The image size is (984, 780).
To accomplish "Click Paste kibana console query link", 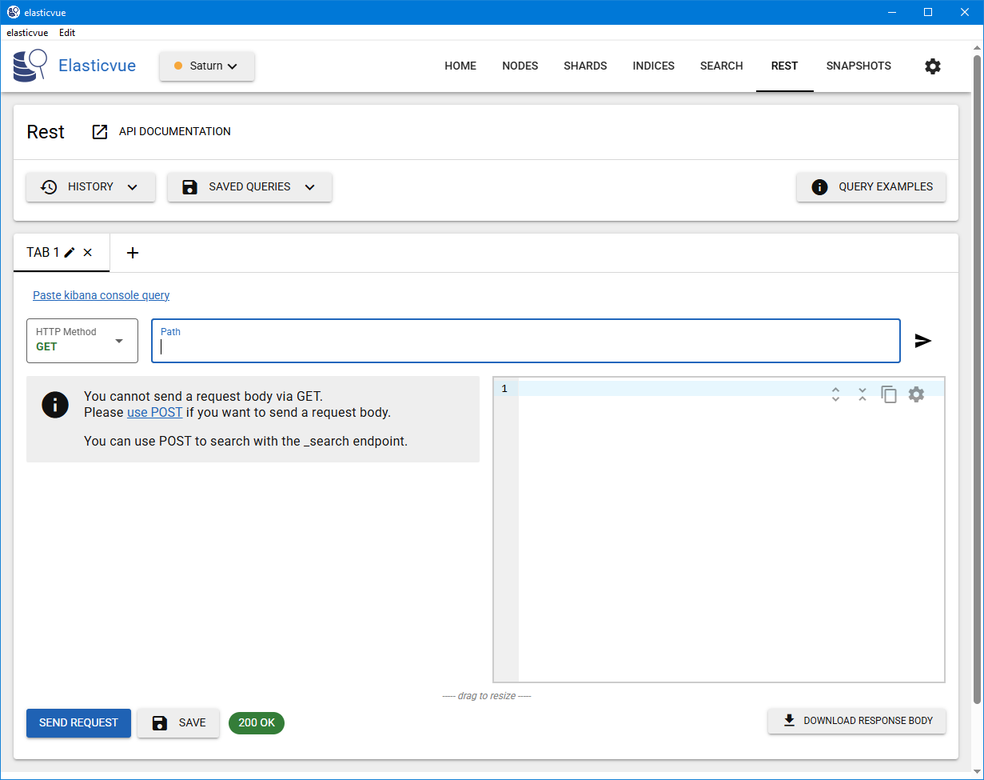I will tap(101, 295).
